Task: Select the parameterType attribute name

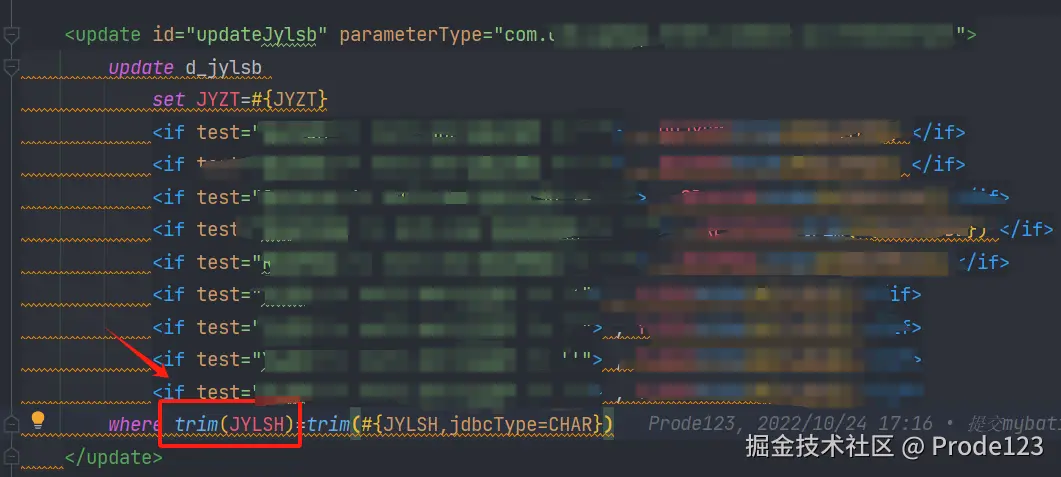Action: pyautogui.click(x=410, y=35)
